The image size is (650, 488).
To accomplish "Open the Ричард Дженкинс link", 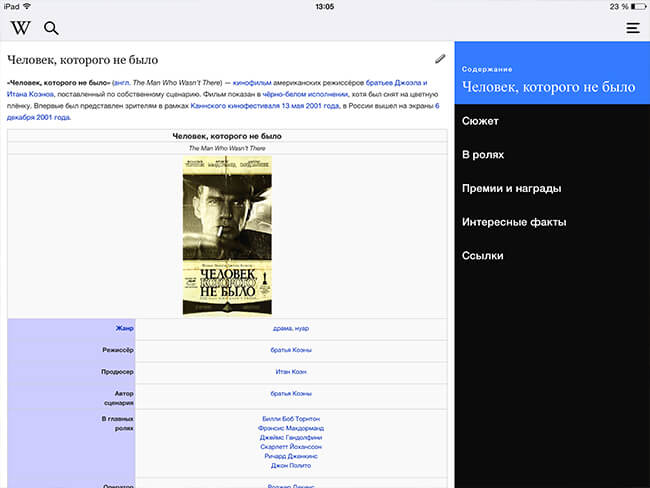I will click(291, 456).
